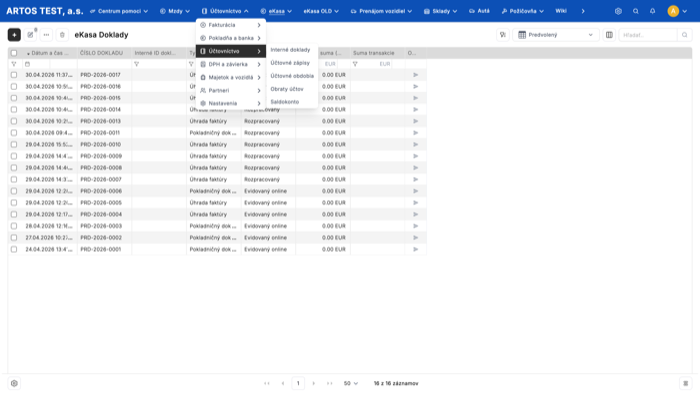Check the row PRD-2026-0003
The width and height of the screenshot is (700, 393).
tap(14, 226)
